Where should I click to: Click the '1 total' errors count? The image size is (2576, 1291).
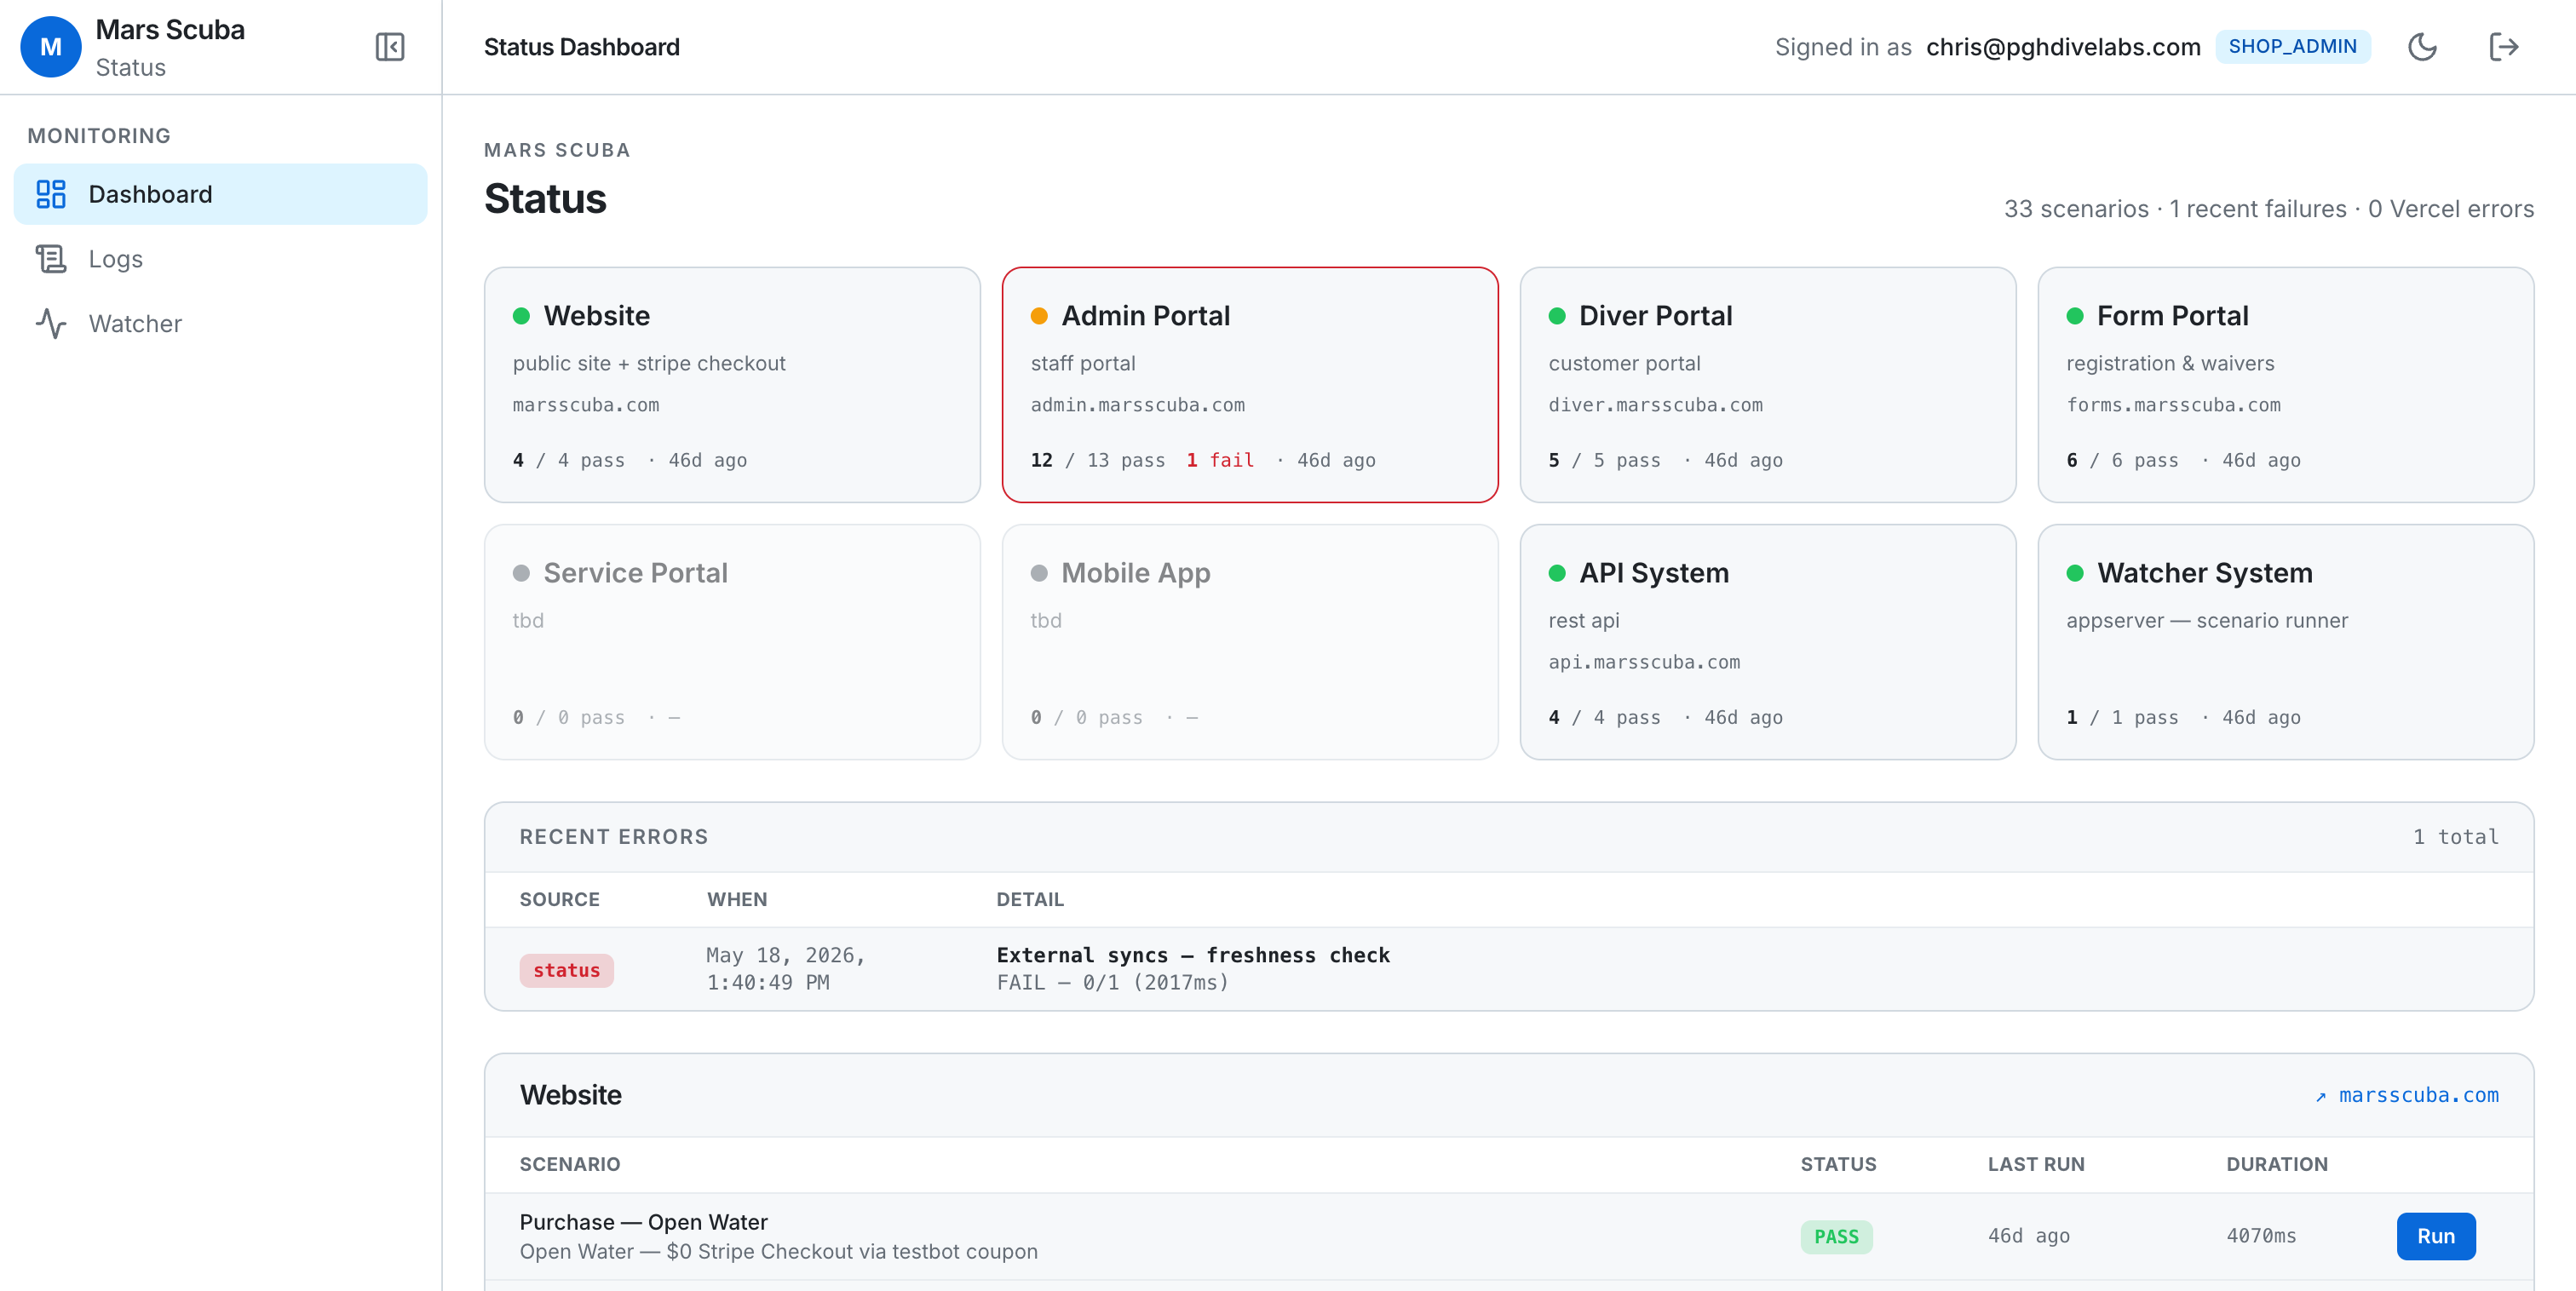click(x=2456, y=837)
